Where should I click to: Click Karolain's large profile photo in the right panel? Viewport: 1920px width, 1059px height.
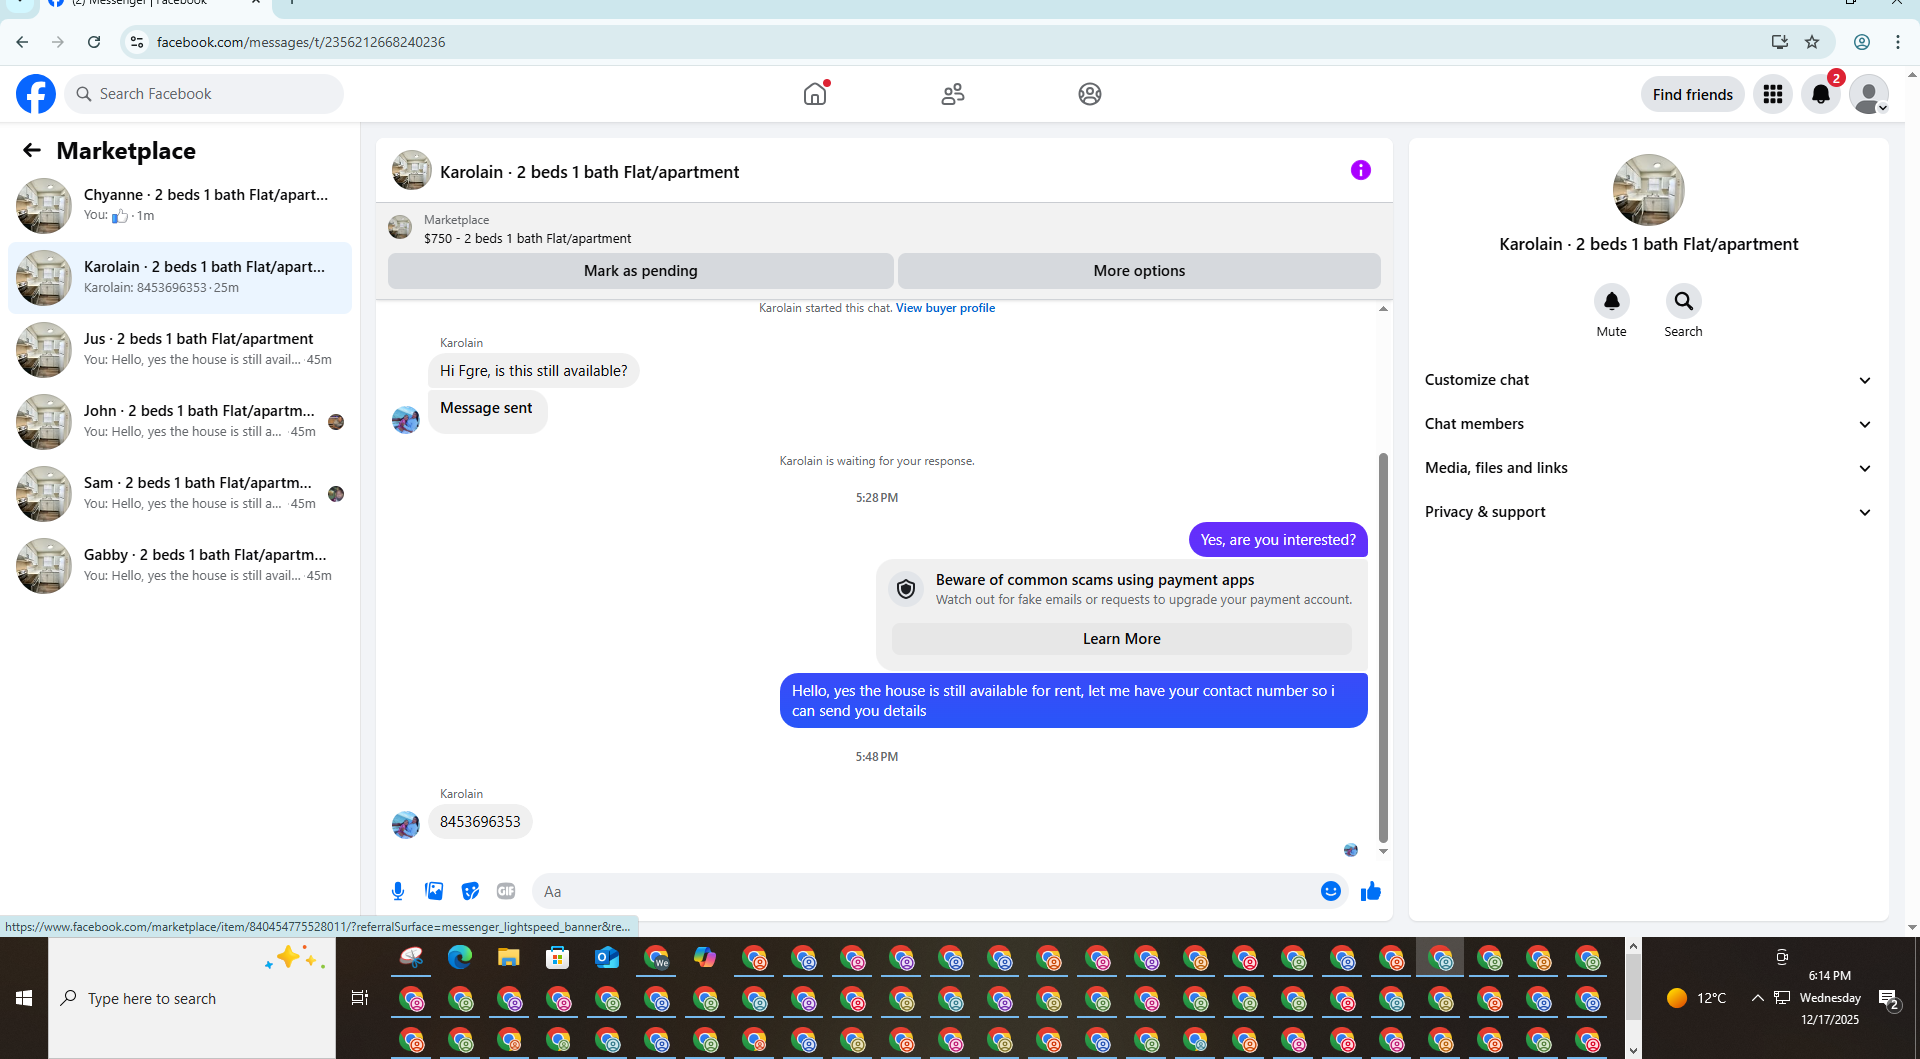pyautogui.click(x=1648, y=190)
